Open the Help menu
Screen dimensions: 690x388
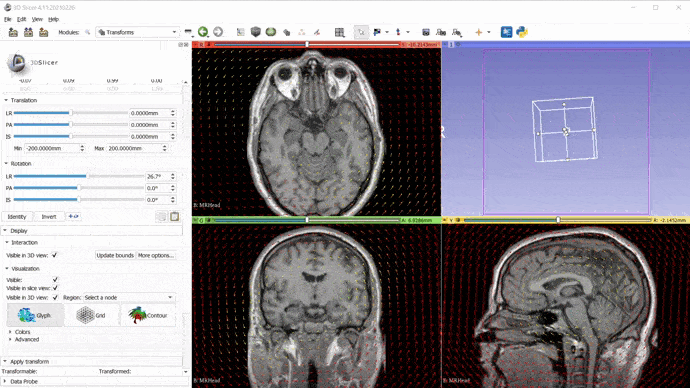point(53,19)
